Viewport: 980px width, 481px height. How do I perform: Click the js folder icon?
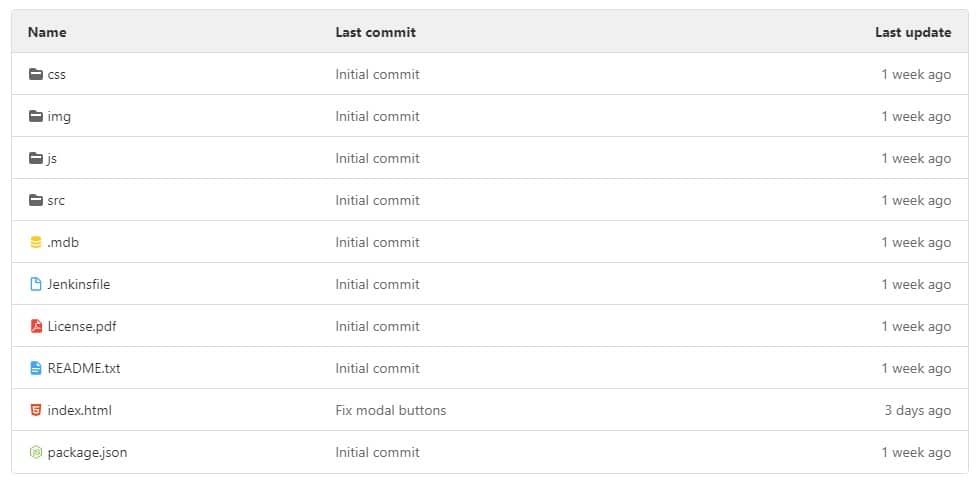click(36, 158)
